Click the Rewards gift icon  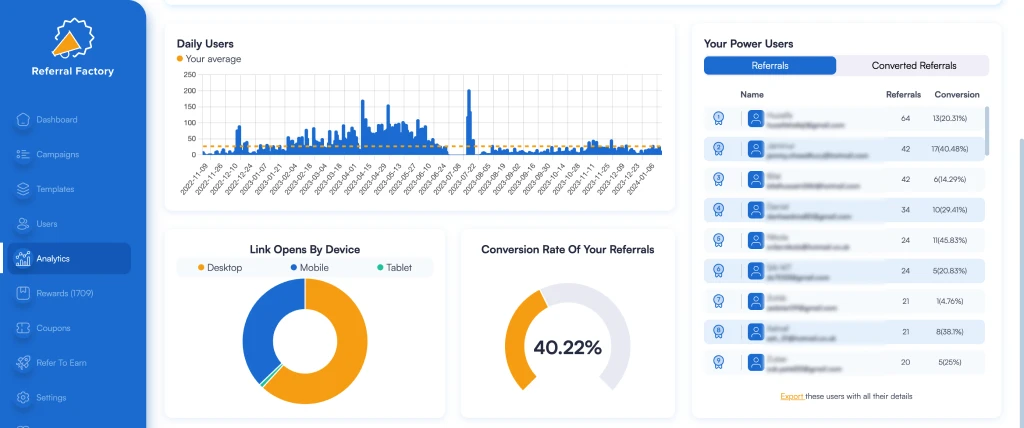coord(23,293)
